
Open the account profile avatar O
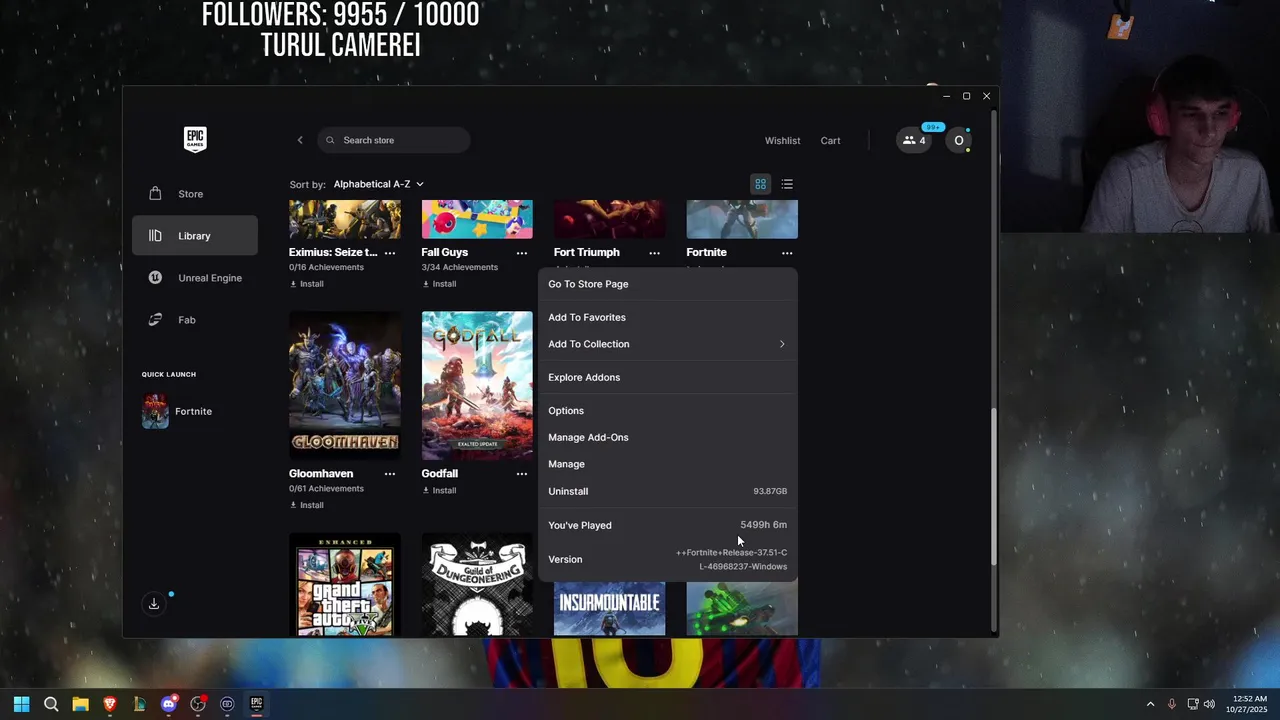(958, 140)
